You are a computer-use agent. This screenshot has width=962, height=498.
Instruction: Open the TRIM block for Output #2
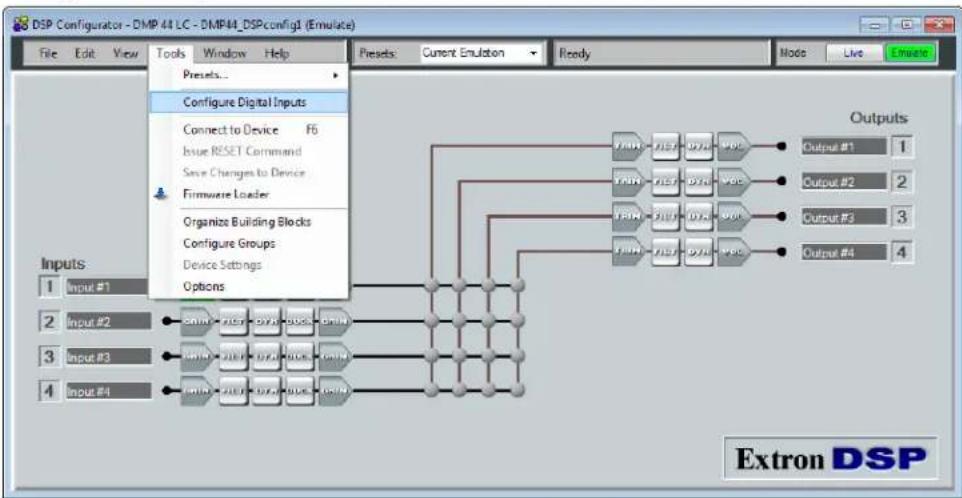coord(629,182)
